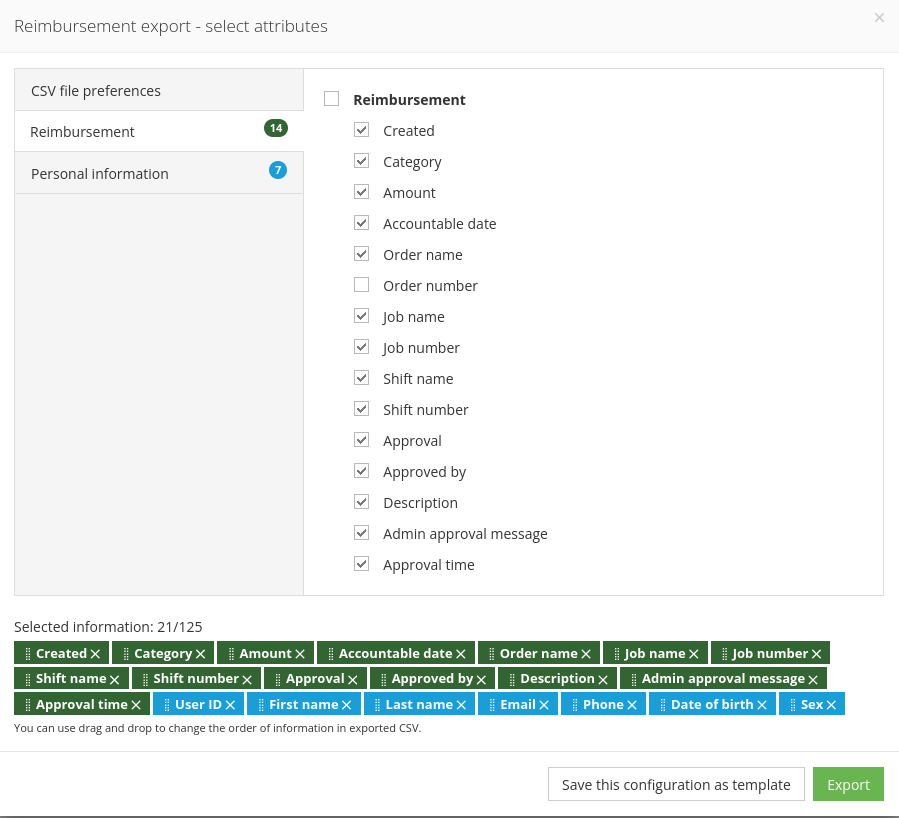
Task: Toggle the Reimbursement select-all checkbox
Action: 331,99
